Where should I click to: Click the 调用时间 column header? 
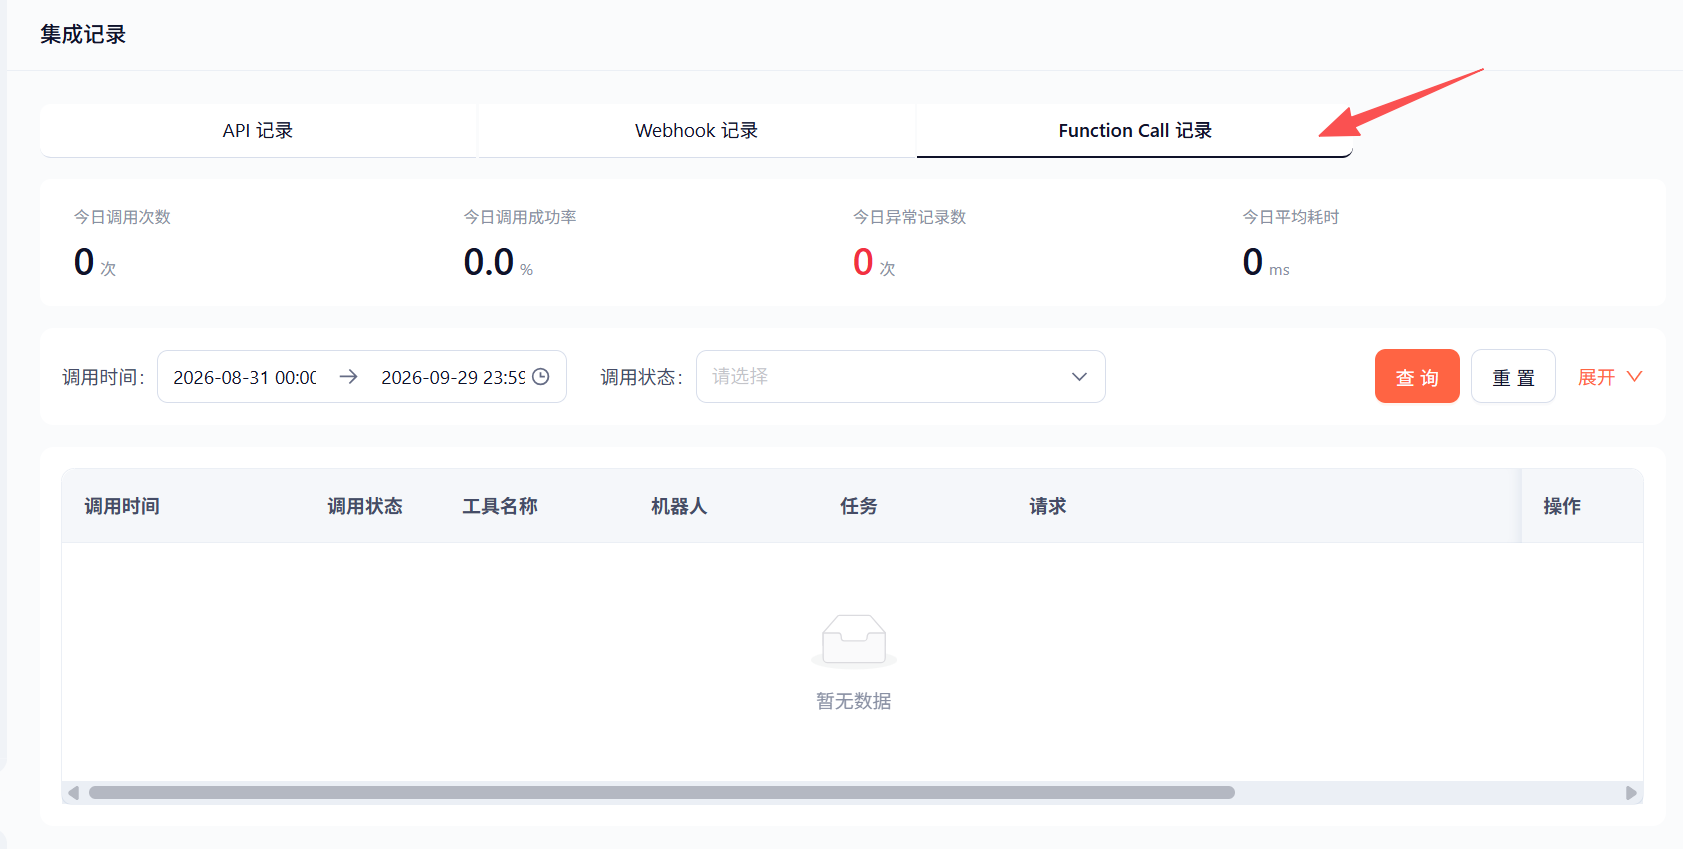[x=122, y=506]
